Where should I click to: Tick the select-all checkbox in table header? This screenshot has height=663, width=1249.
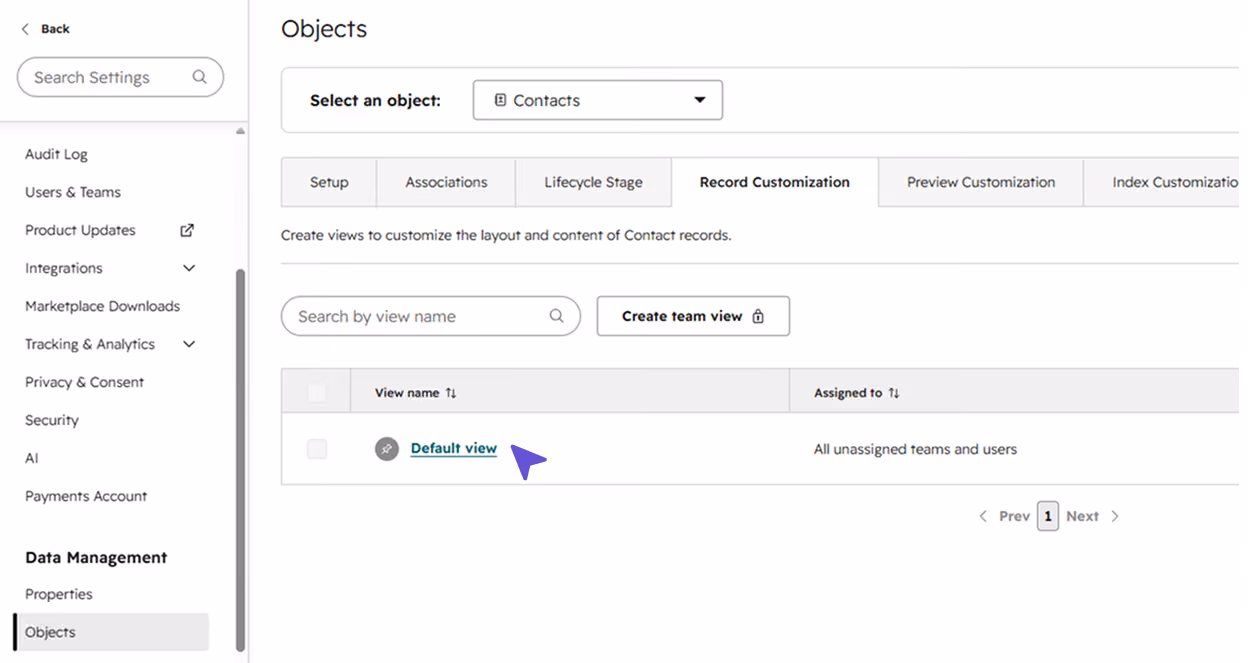(x=317, y=393)
